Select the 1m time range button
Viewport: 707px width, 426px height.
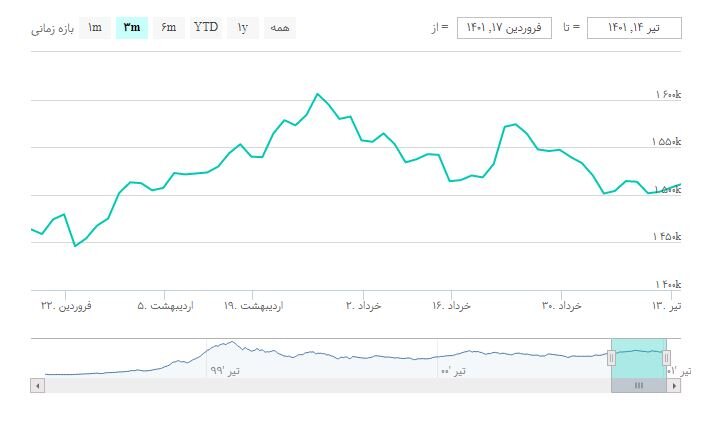95,27
